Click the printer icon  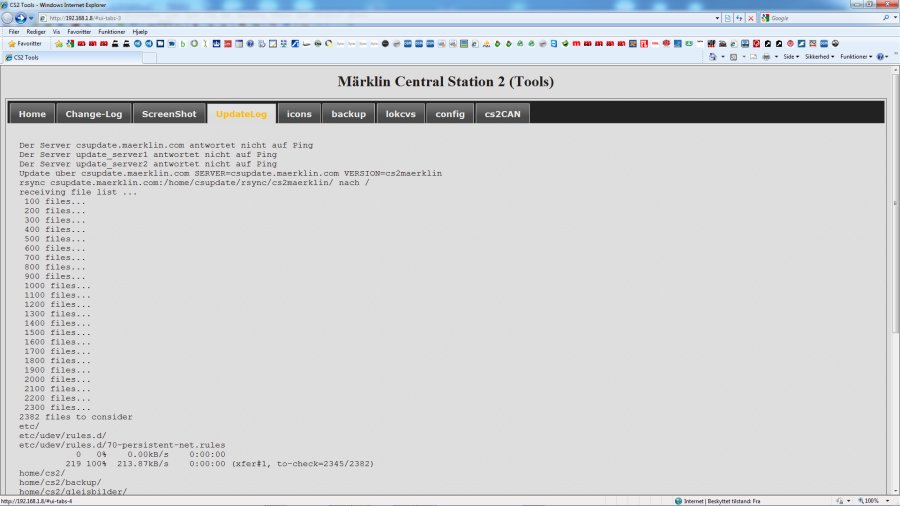point(766,57)
